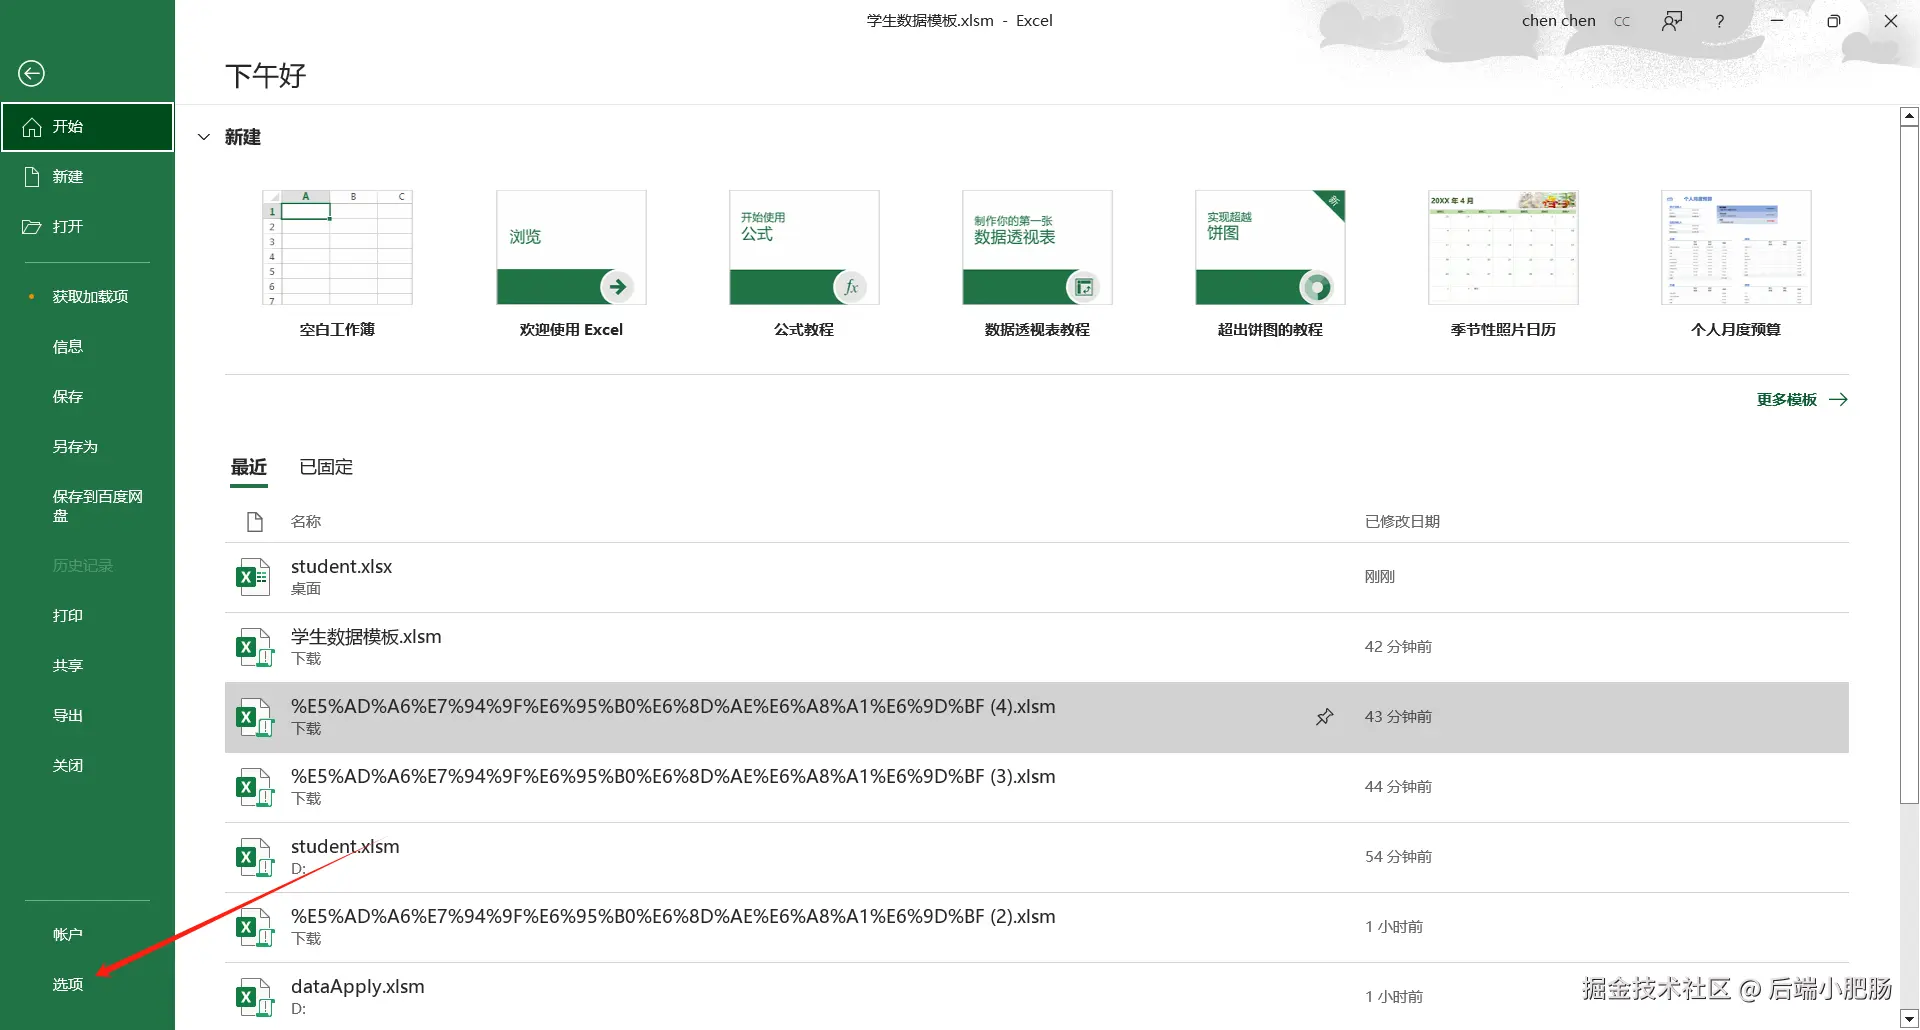Sort files by 已修改日期 column header

[x=1402, y=522]
